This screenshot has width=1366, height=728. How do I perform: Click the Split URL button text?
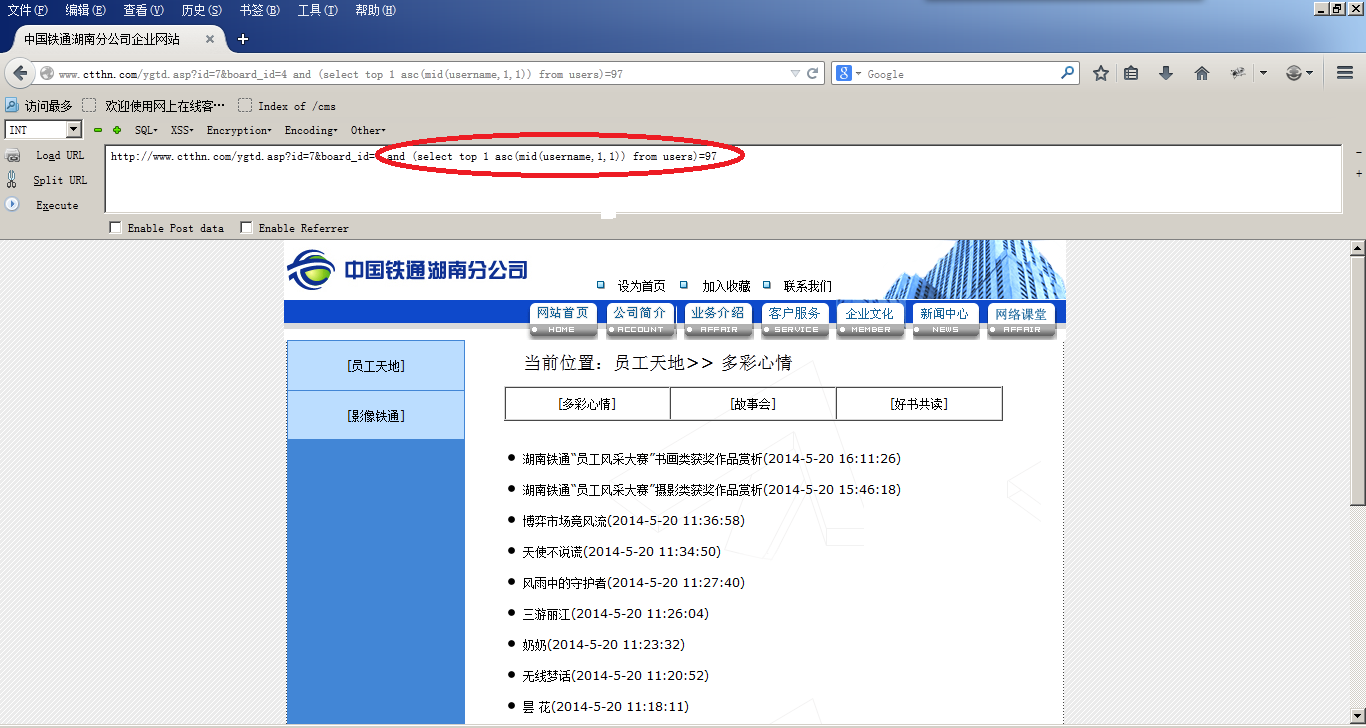click(60, 180)
